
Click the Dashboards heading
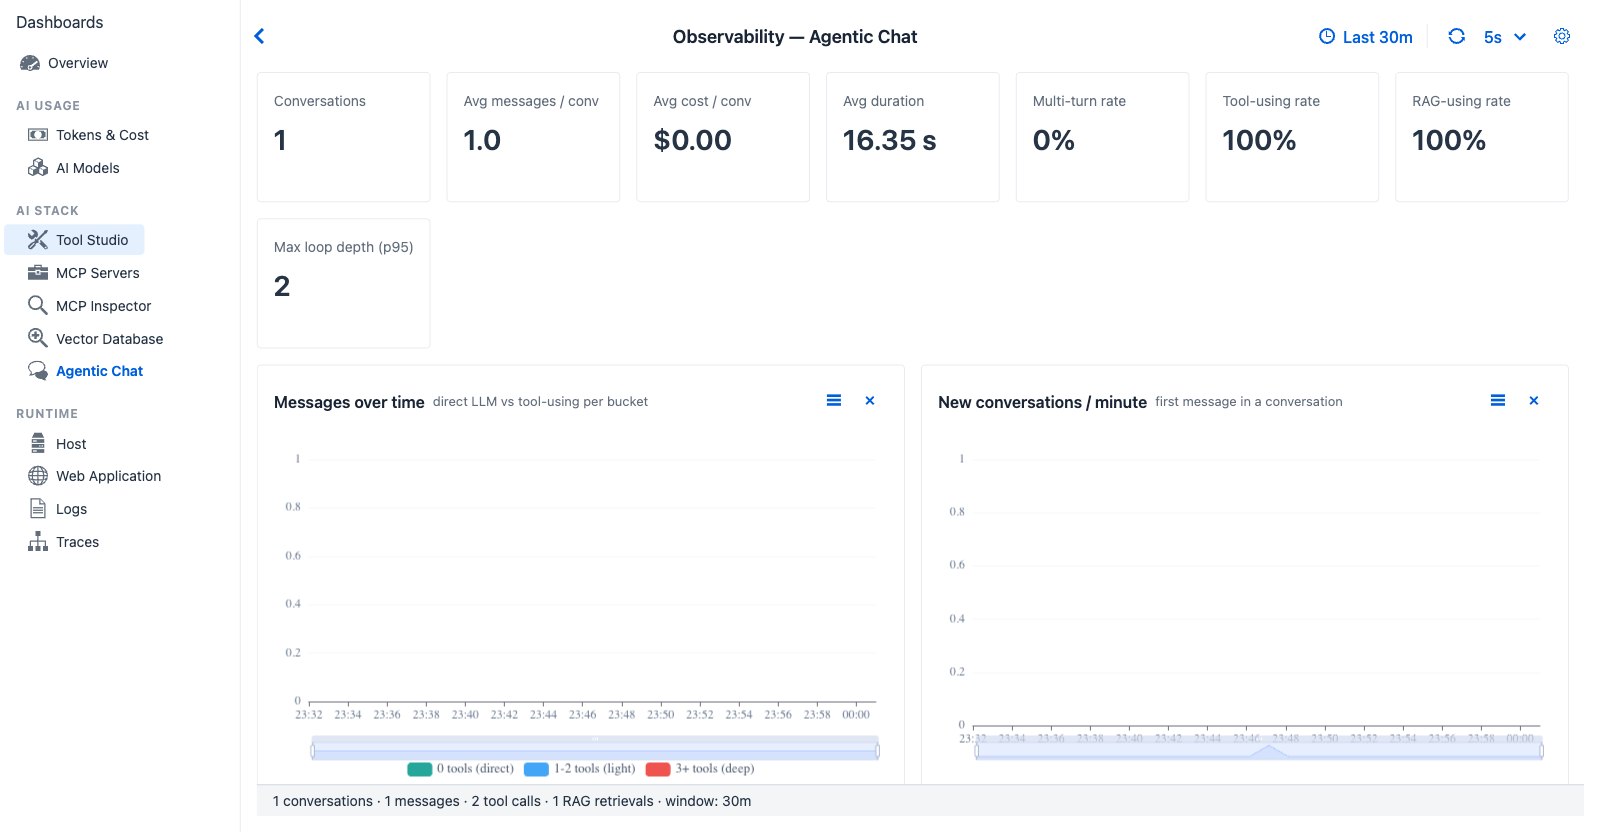pyautogui.click(x=60, y=22)
